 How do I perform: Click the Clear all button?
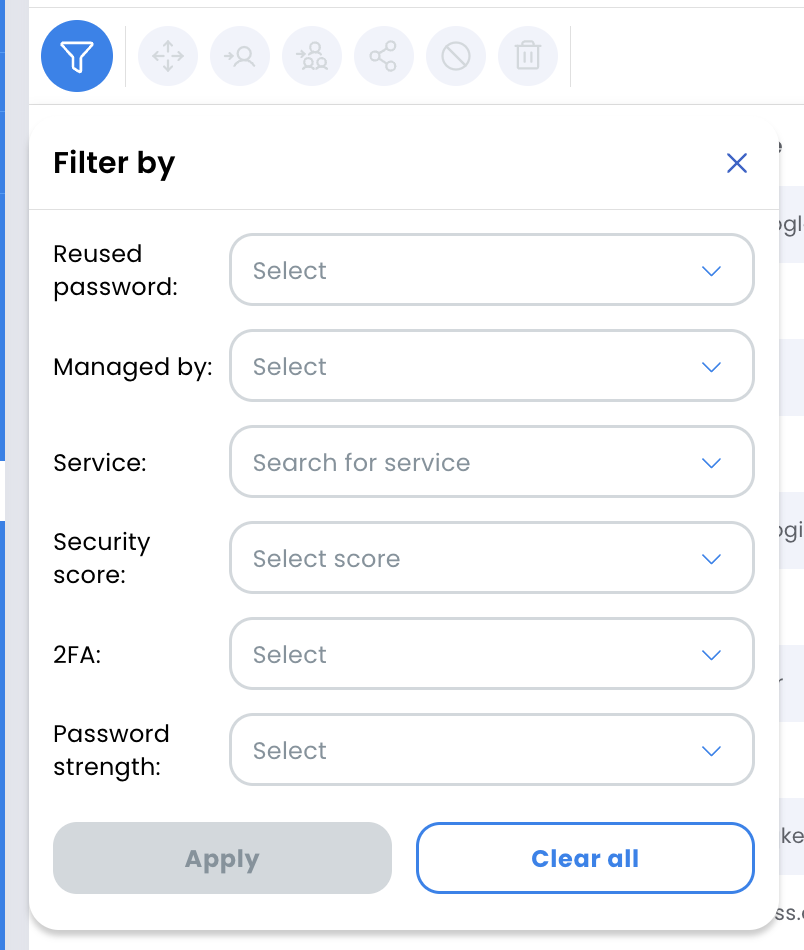point(585,858)
